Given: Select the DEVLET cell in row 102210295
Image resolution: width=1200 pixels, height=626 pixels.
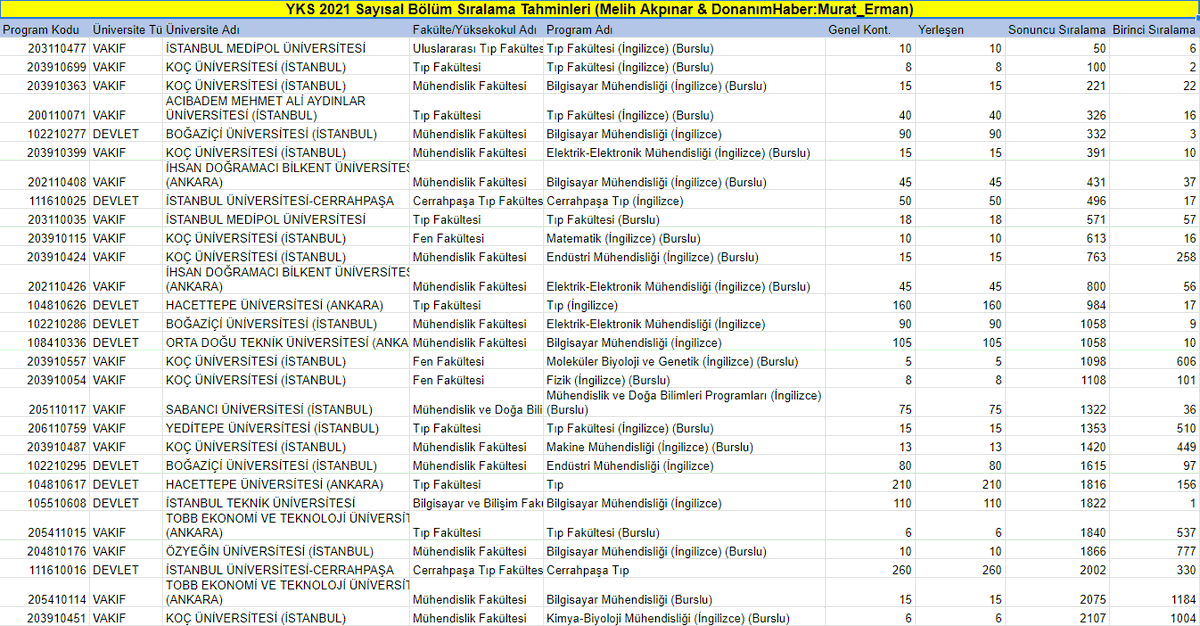Looking at the screenshot, I should tap(126, 466).
